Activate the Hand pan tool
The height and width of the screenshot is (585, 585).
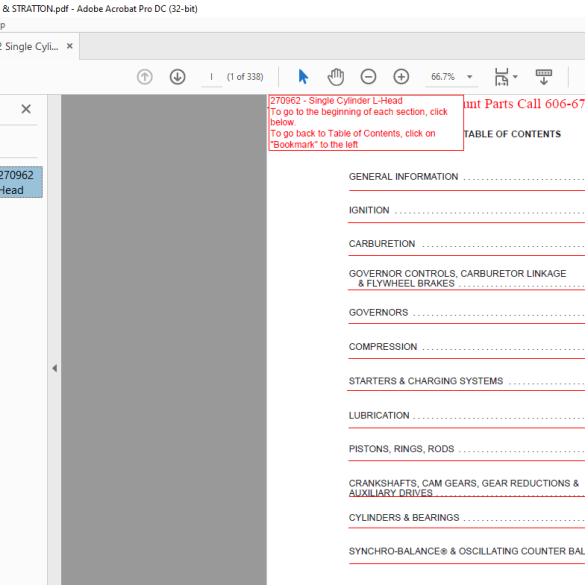[x=336, y=77]
